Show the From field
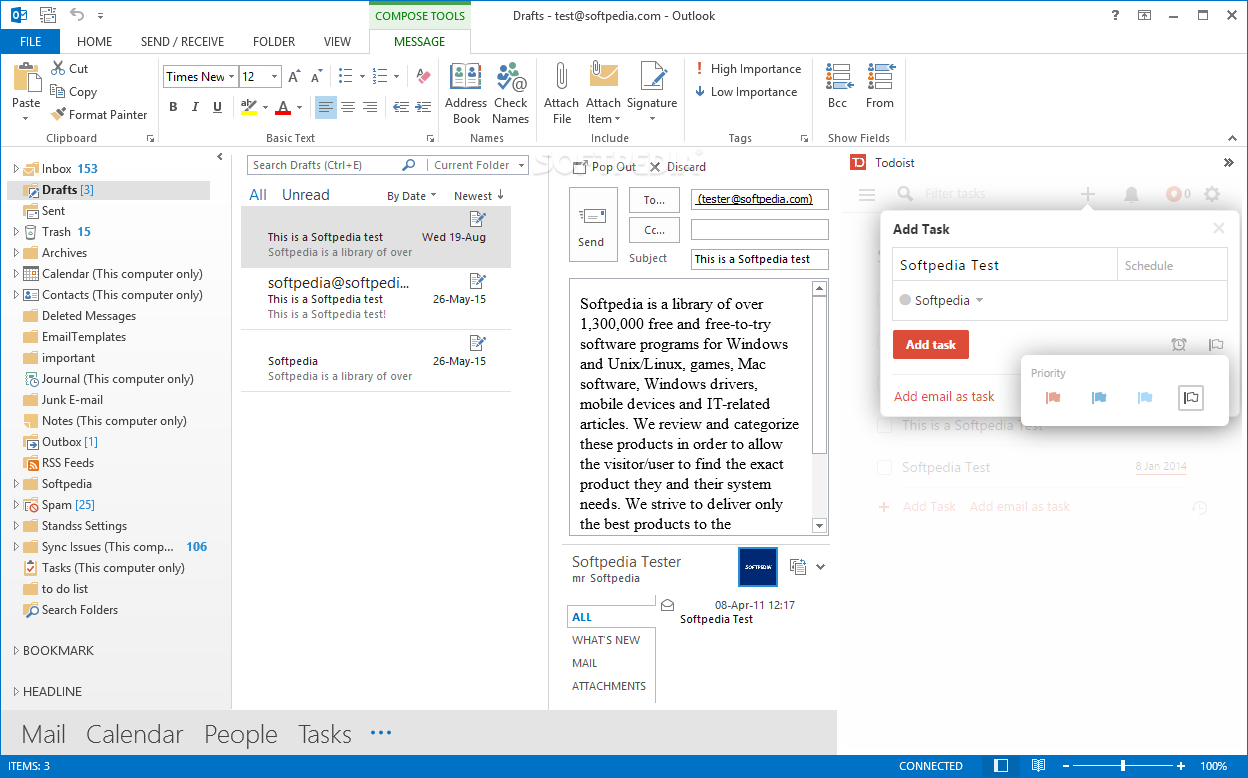 880,86
